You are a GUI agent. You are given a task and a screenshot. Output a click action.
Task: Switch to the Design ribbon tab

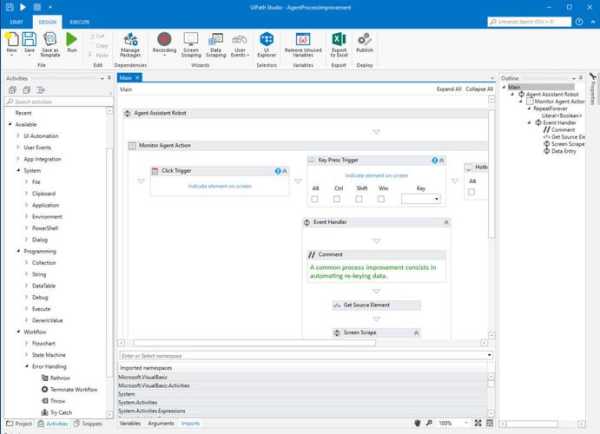click(x=47, y=22)
